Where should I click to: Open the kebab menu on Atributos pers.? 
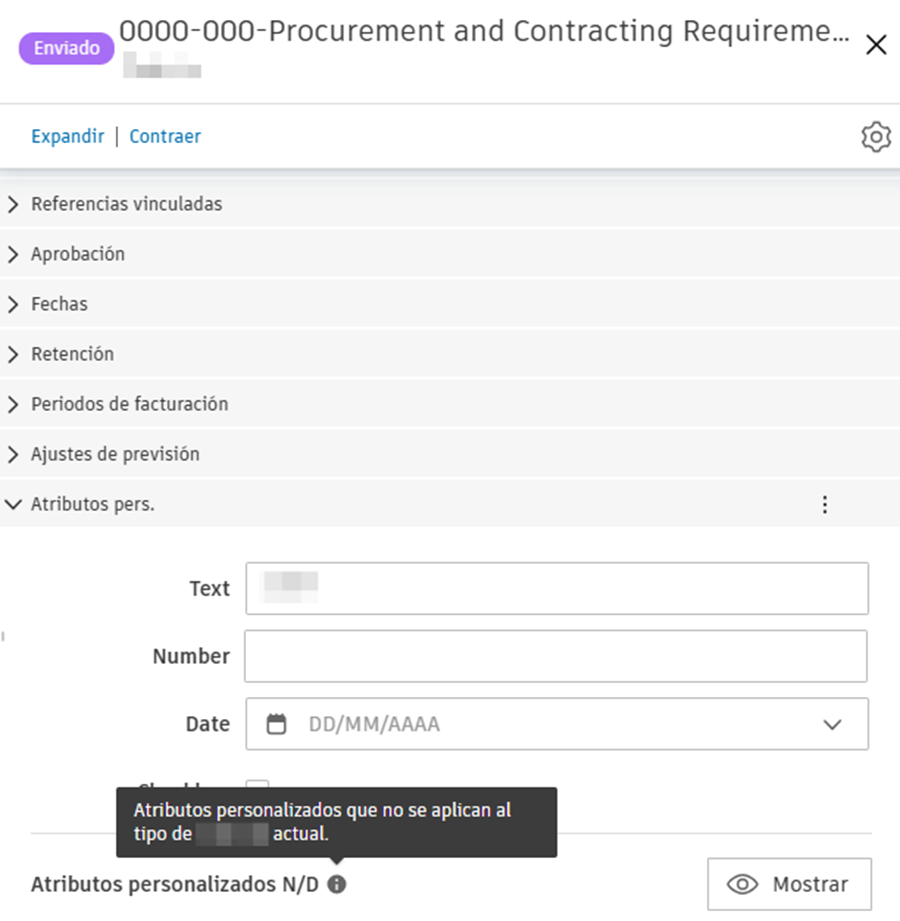point(825,504)
